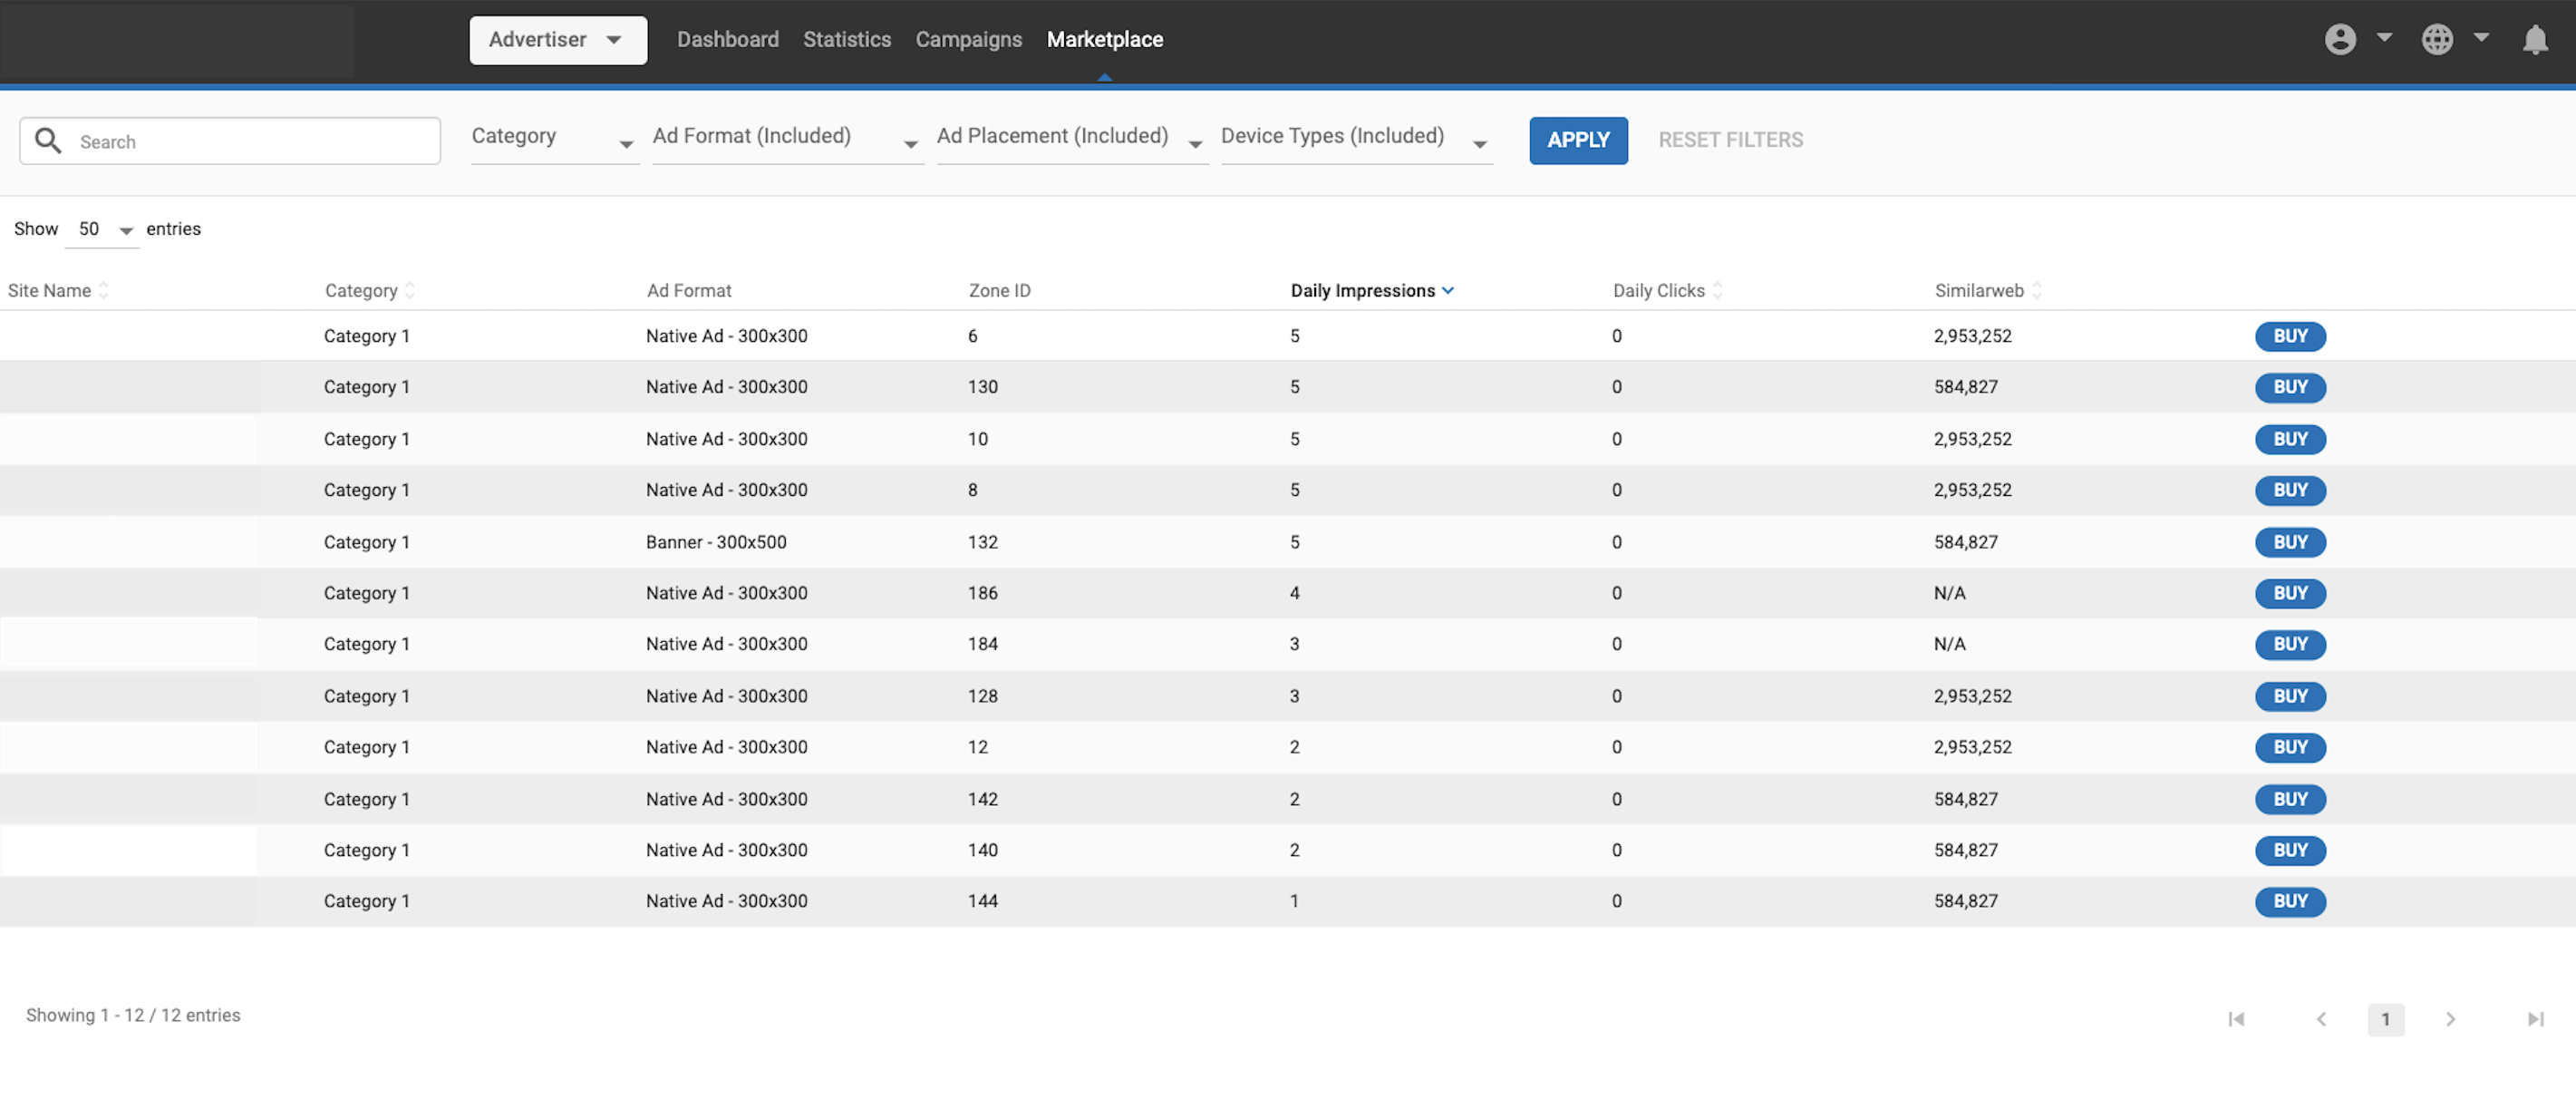Buy zone ID 12
This screenshot has height=1099, width=2576.
(x=2289, y=747)
